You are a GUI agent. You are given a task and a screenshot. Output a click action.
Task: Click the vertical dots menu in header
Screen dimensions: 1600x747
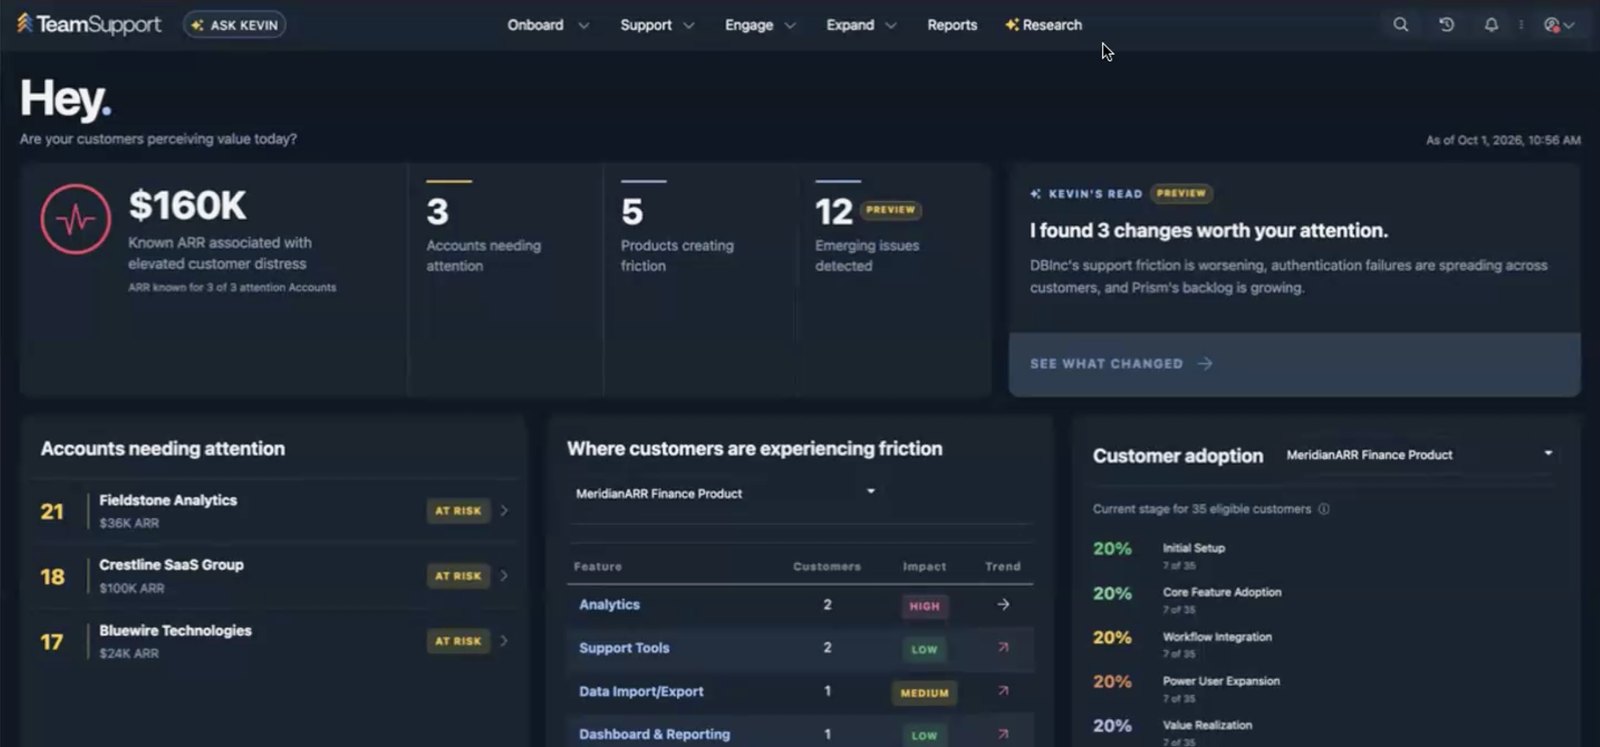(x=1521, y=25)
